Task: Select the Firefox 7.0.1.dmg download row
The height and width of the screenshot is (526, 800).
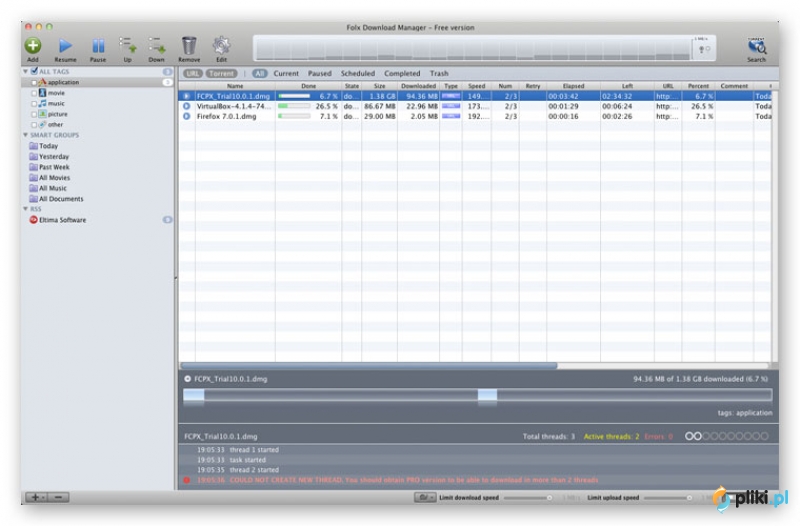Action: tap(474, 116)
